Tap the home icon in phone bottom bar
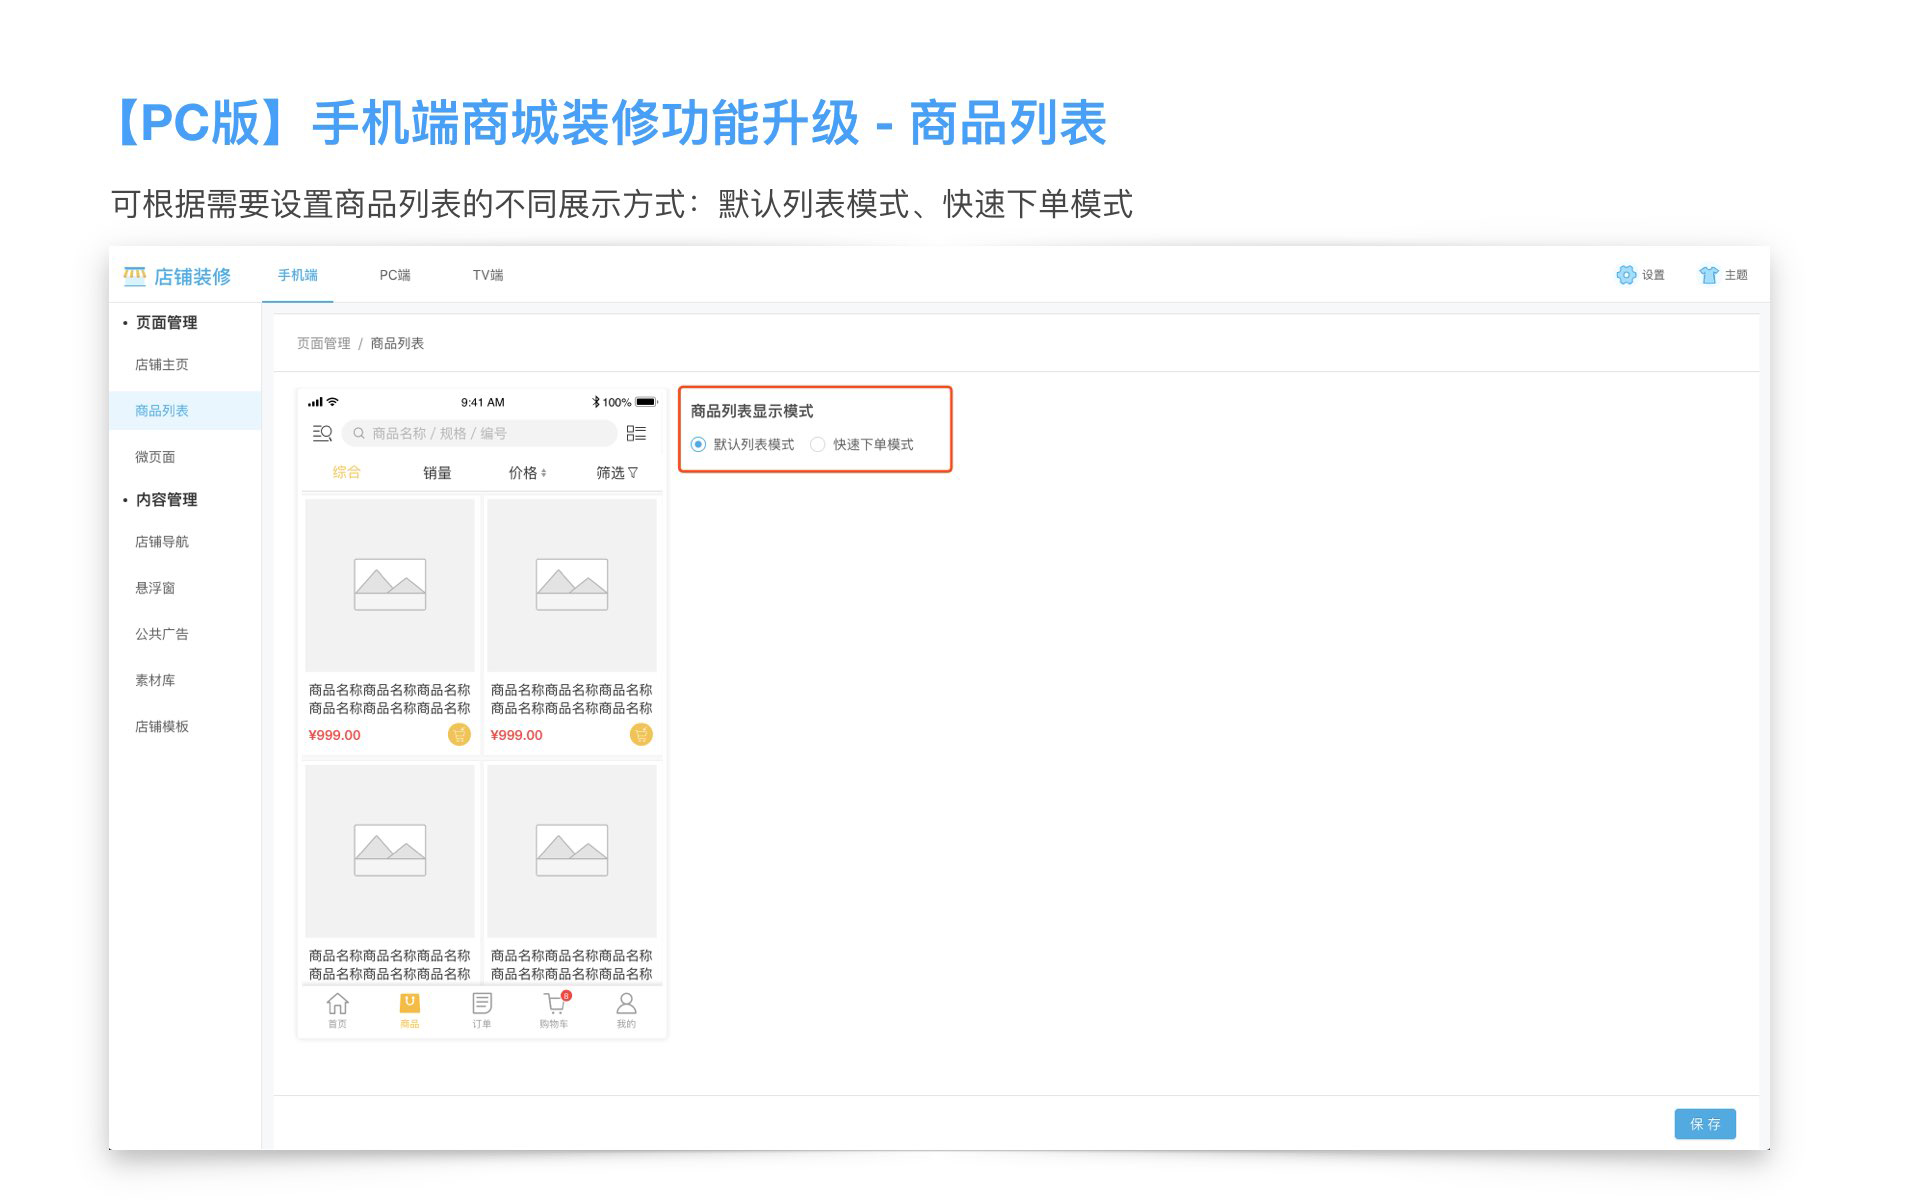This screenshot has width=1920, height=1200. (338, 1004)
